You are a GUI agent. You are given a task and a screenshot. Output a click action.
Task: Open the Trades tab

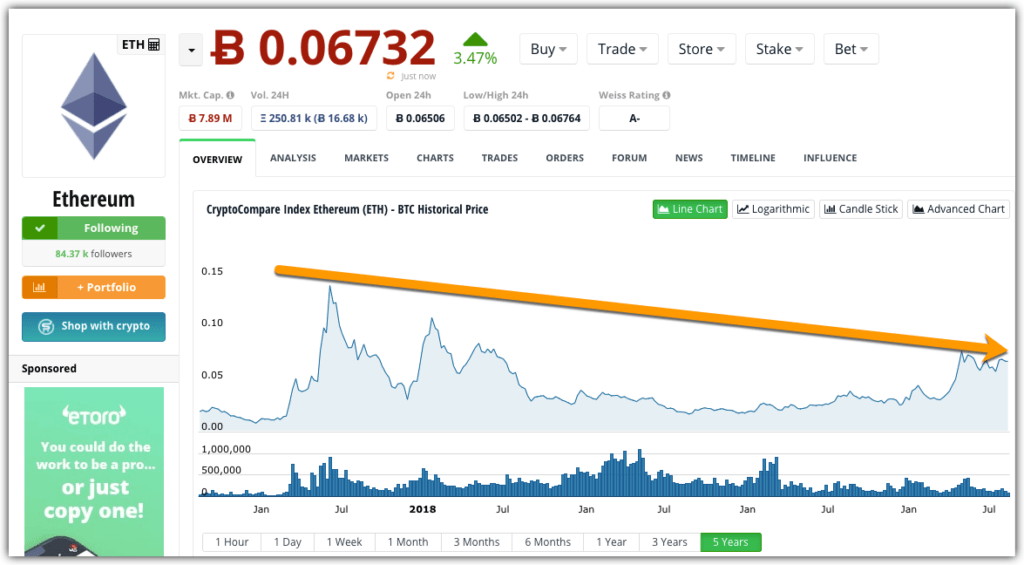click(x=500, y=158)
